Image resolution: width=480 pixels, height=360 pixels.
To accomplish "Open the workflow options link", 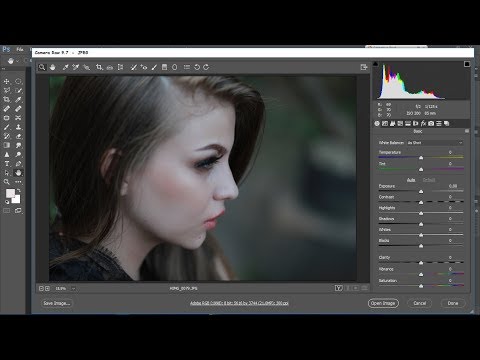I will (239, 303).
